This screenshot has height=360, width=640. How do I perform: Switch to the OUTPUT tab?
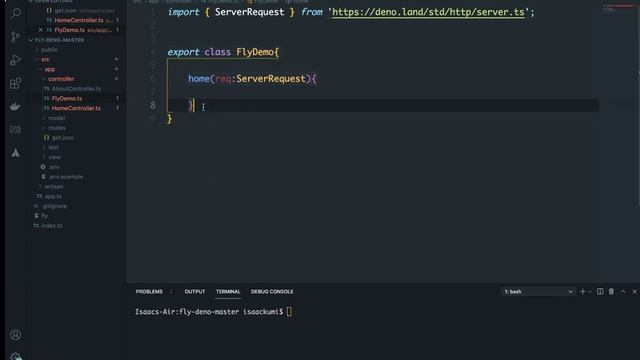(195, 291)
